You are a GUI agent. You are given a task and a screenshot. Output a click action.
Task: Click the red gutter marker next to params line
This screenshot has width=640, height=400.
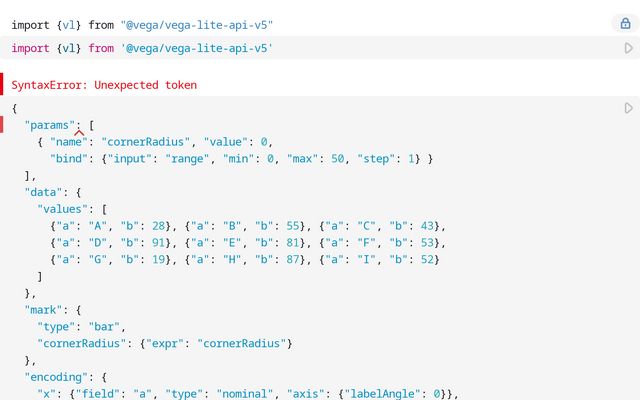[2, 124]
